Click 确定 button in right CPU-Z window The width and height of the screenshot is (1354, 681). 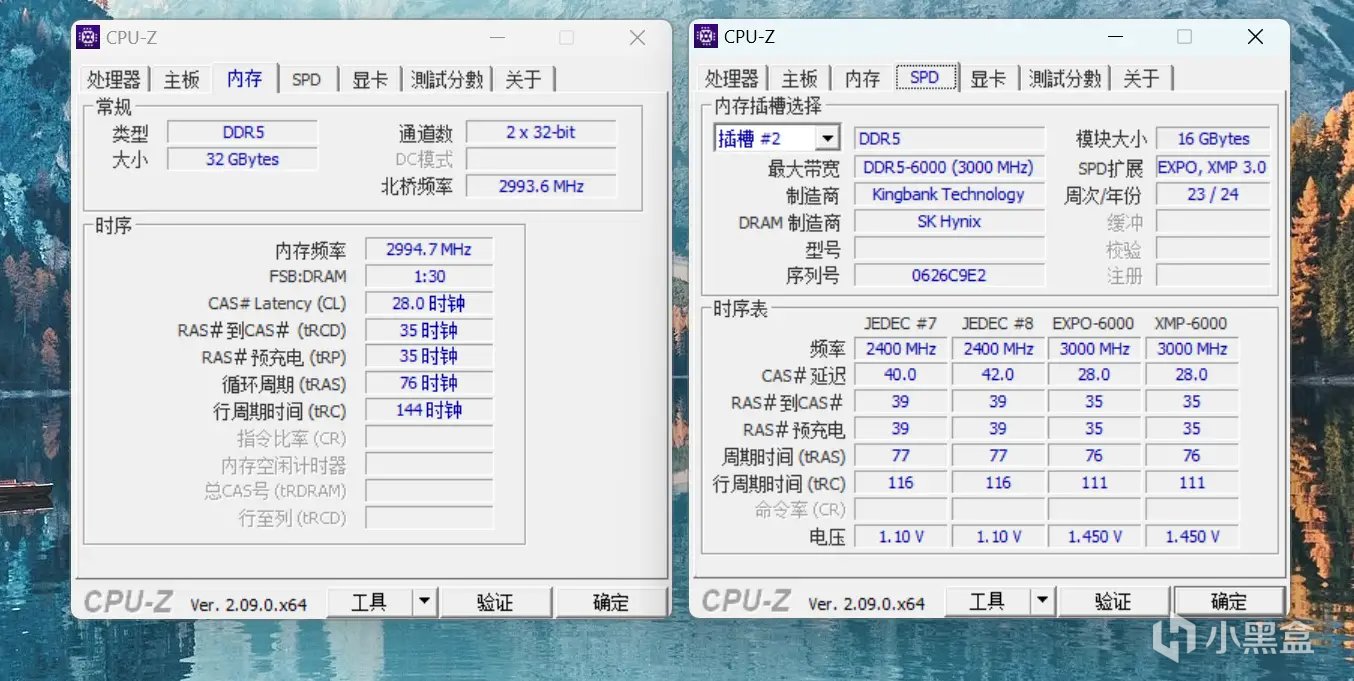click(1229, 601)
